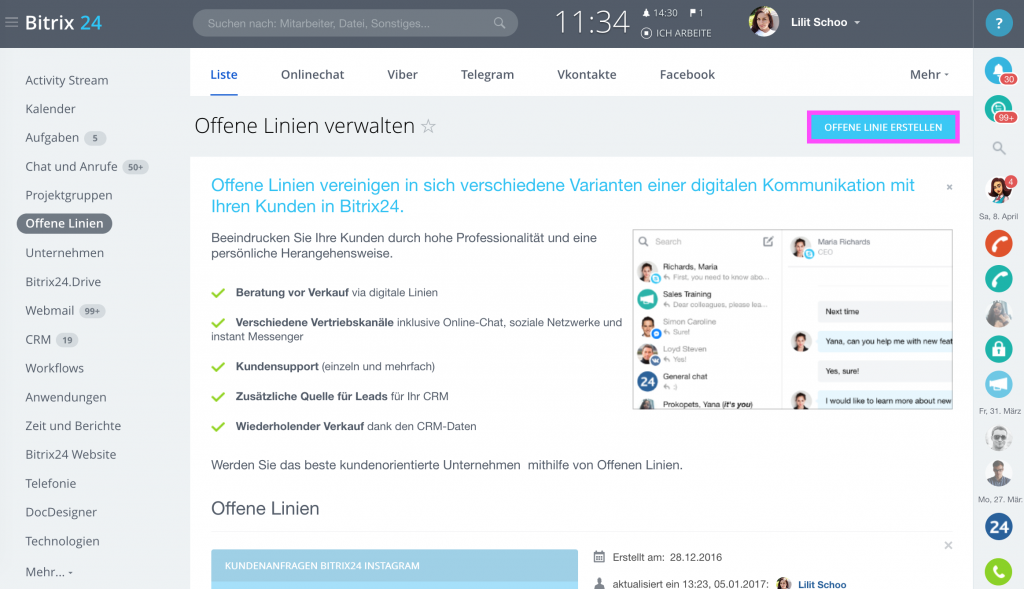This screenshot has width=1024, height=589.
Task: Open Zeit und Berichte
Action: click(73, 426)
